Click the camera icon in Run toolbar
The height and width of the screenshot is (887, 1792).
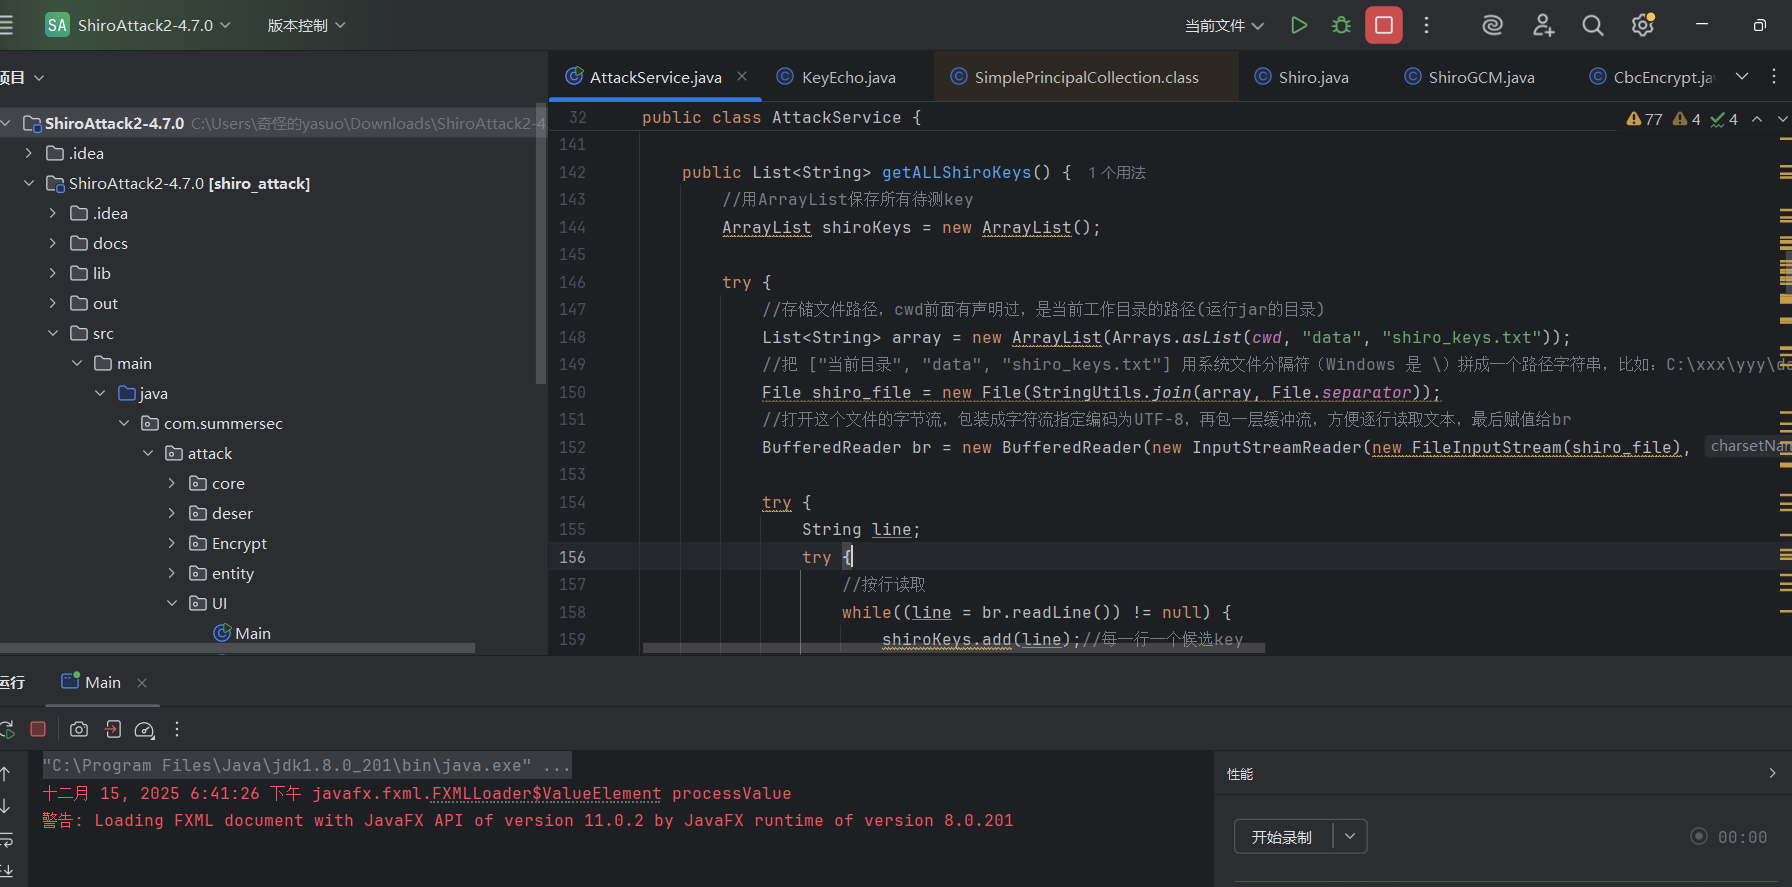79,729
